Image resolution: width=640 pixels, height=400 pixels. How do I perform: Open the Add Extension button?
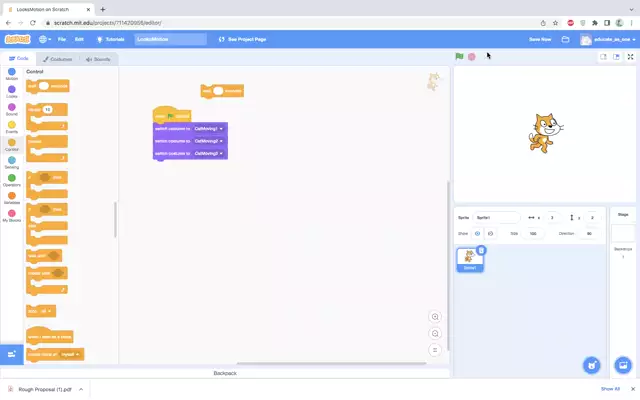(x=11, y=354)
